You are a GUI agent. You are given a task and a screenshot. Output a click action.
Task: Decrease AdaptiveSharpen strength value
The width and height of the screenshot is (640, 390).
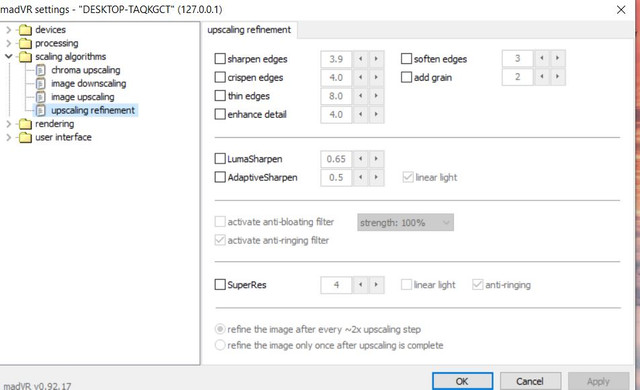pyautogui.click(x=360, y=177)
